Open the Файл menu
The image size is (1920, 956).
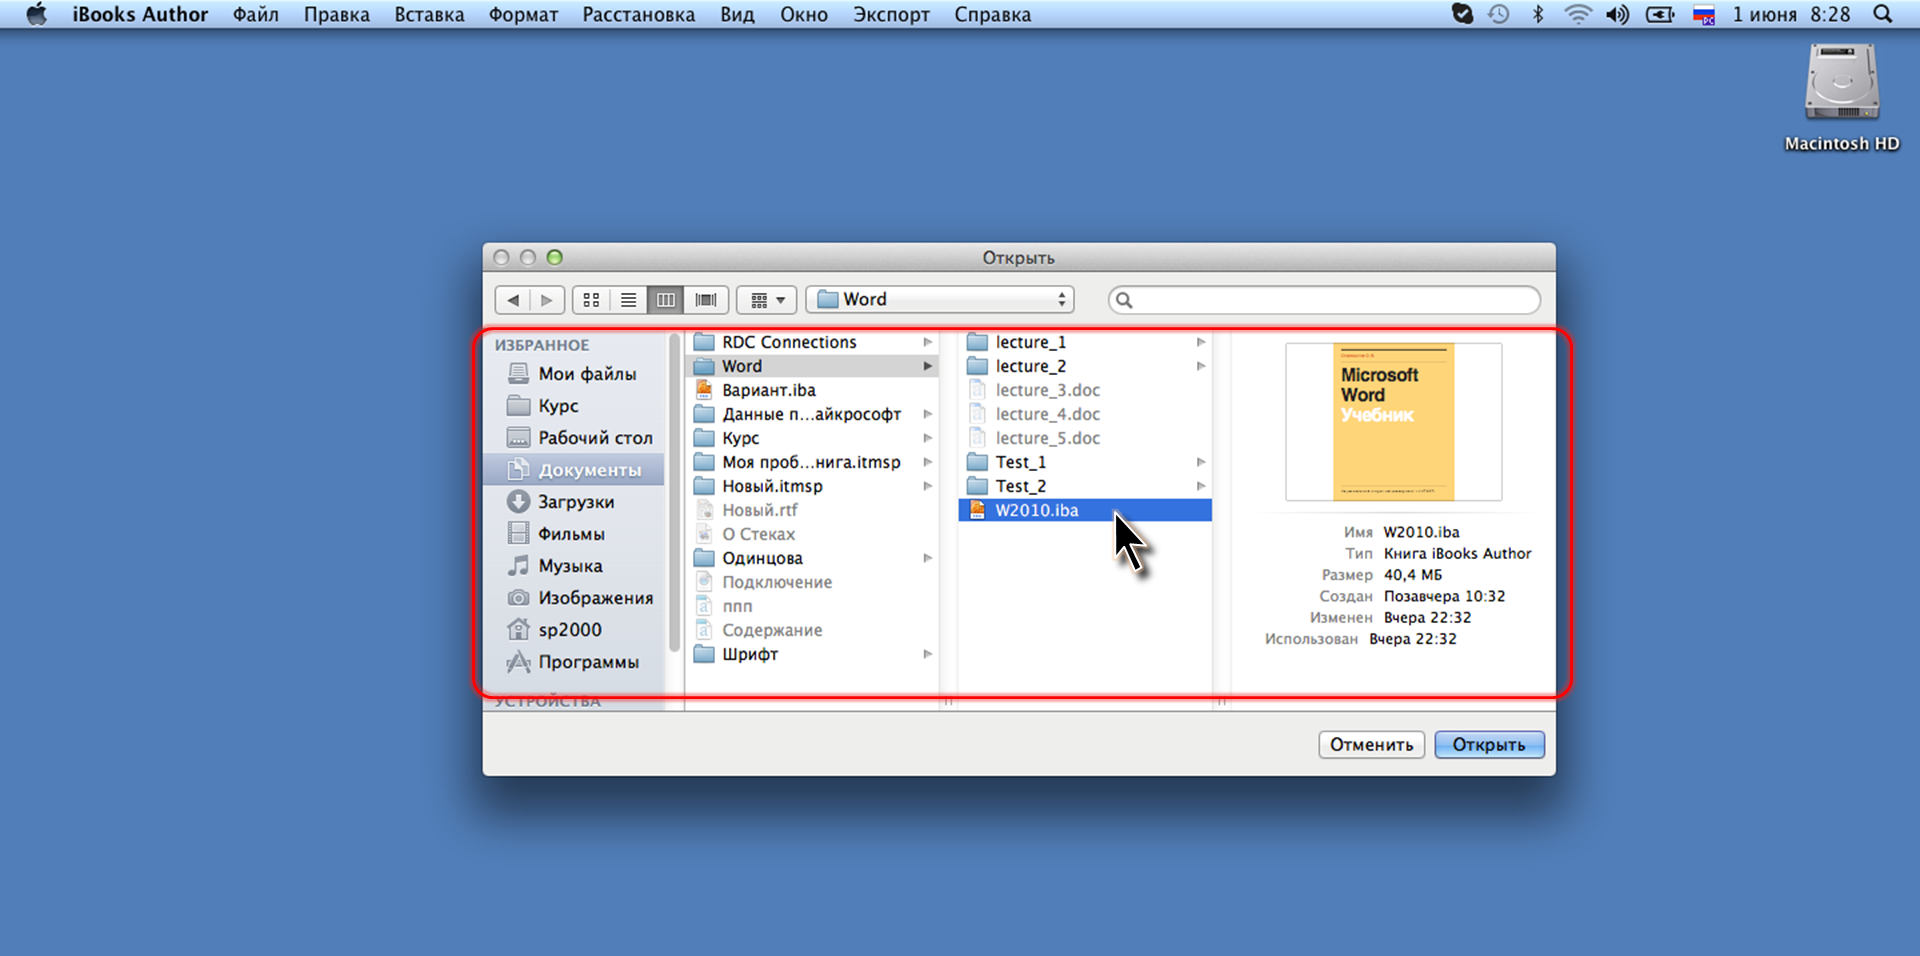pyautogui.click(x=256, y=15)
